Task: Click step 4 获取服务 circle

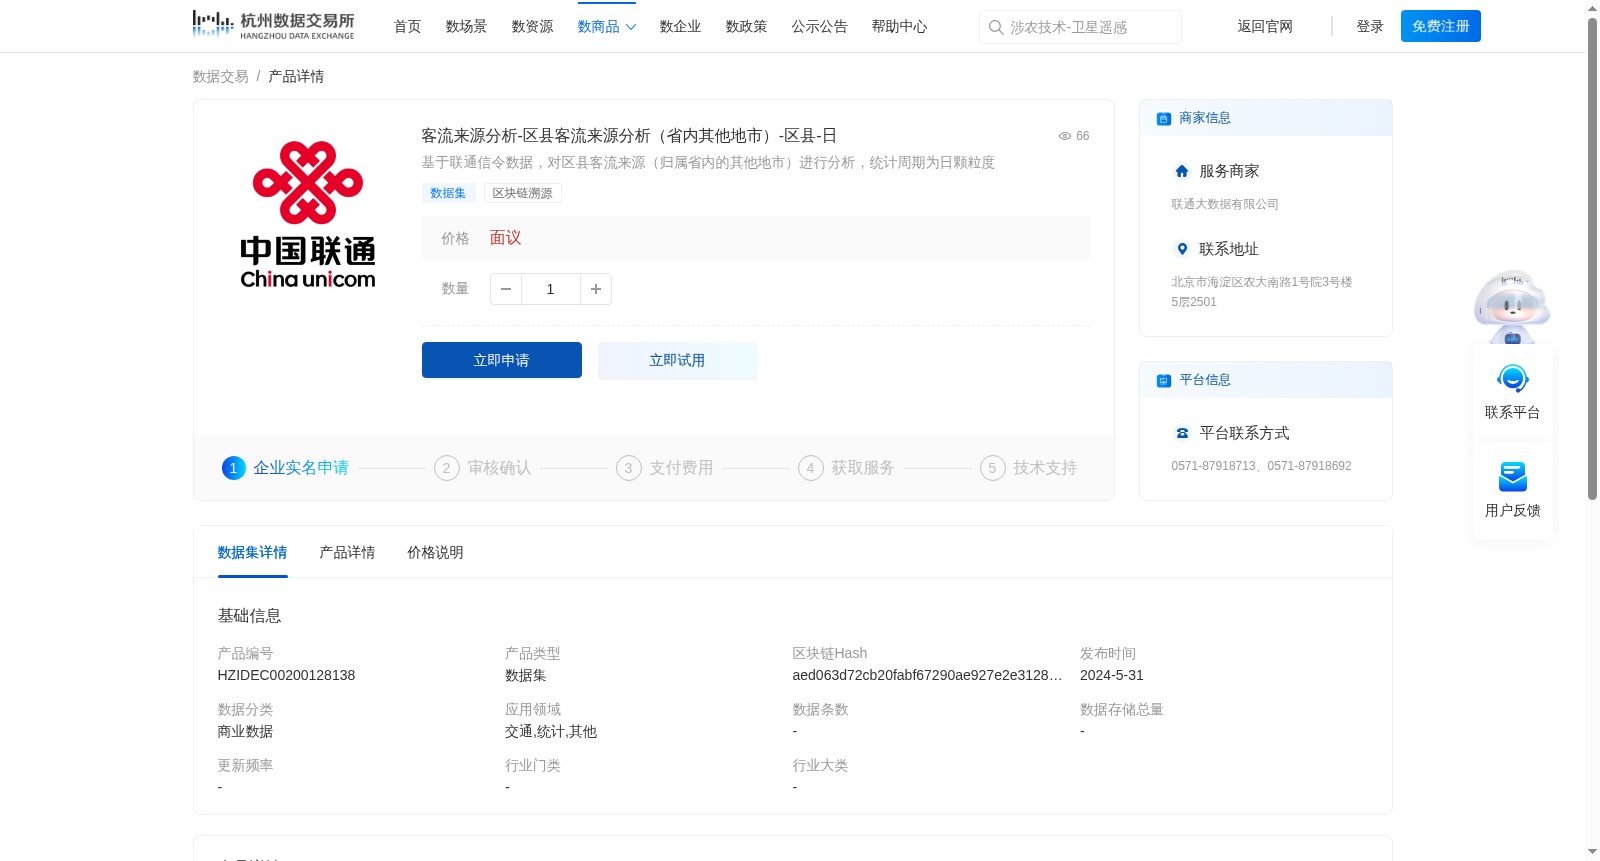Action: (x=811, y=468)
